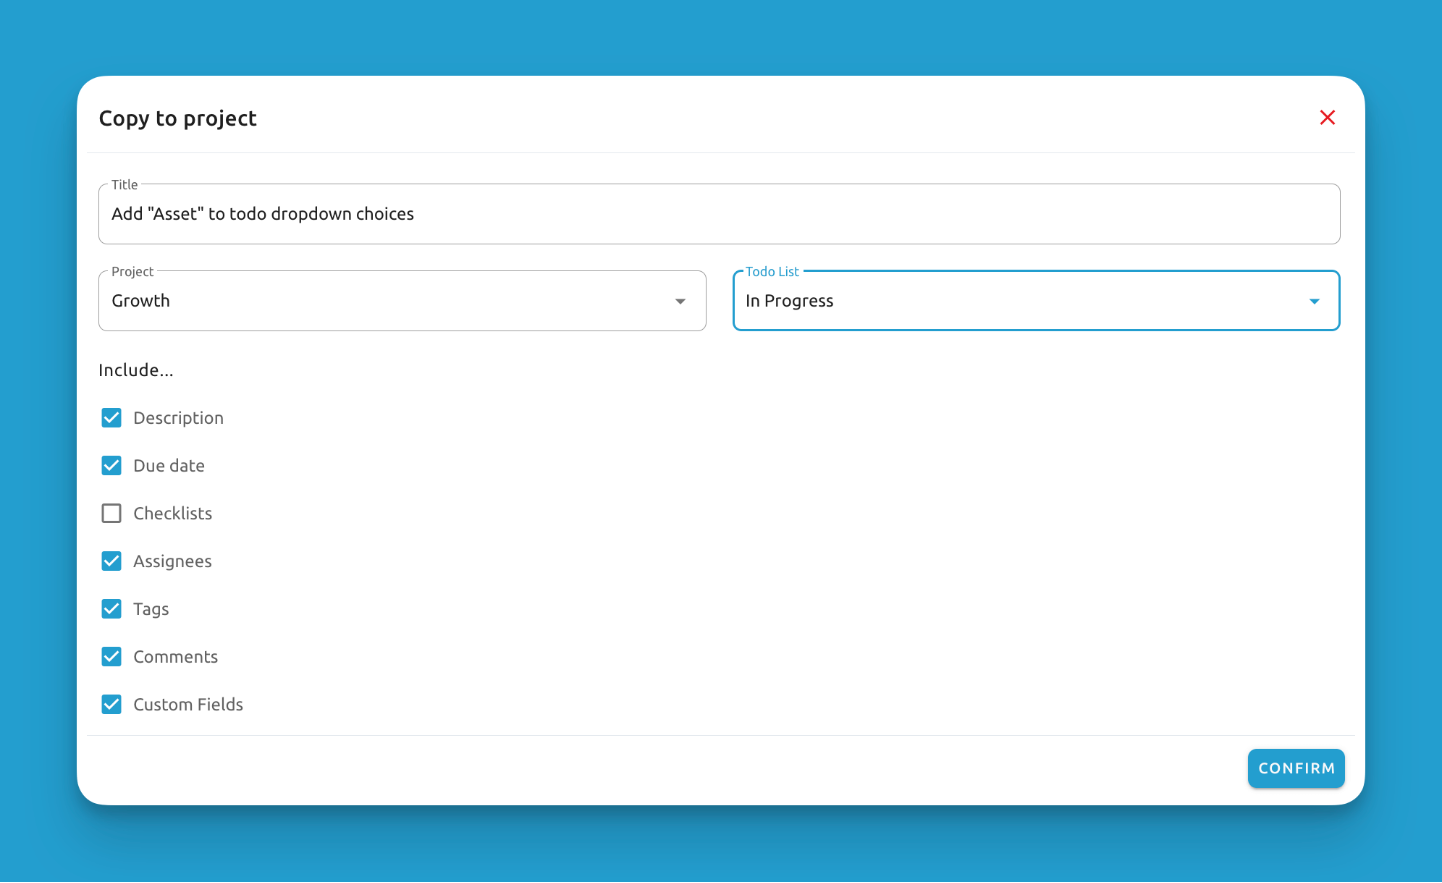This screenshot has height=883, width=1442.
Task: Click the Due date label text
Action: coord(169,466)
